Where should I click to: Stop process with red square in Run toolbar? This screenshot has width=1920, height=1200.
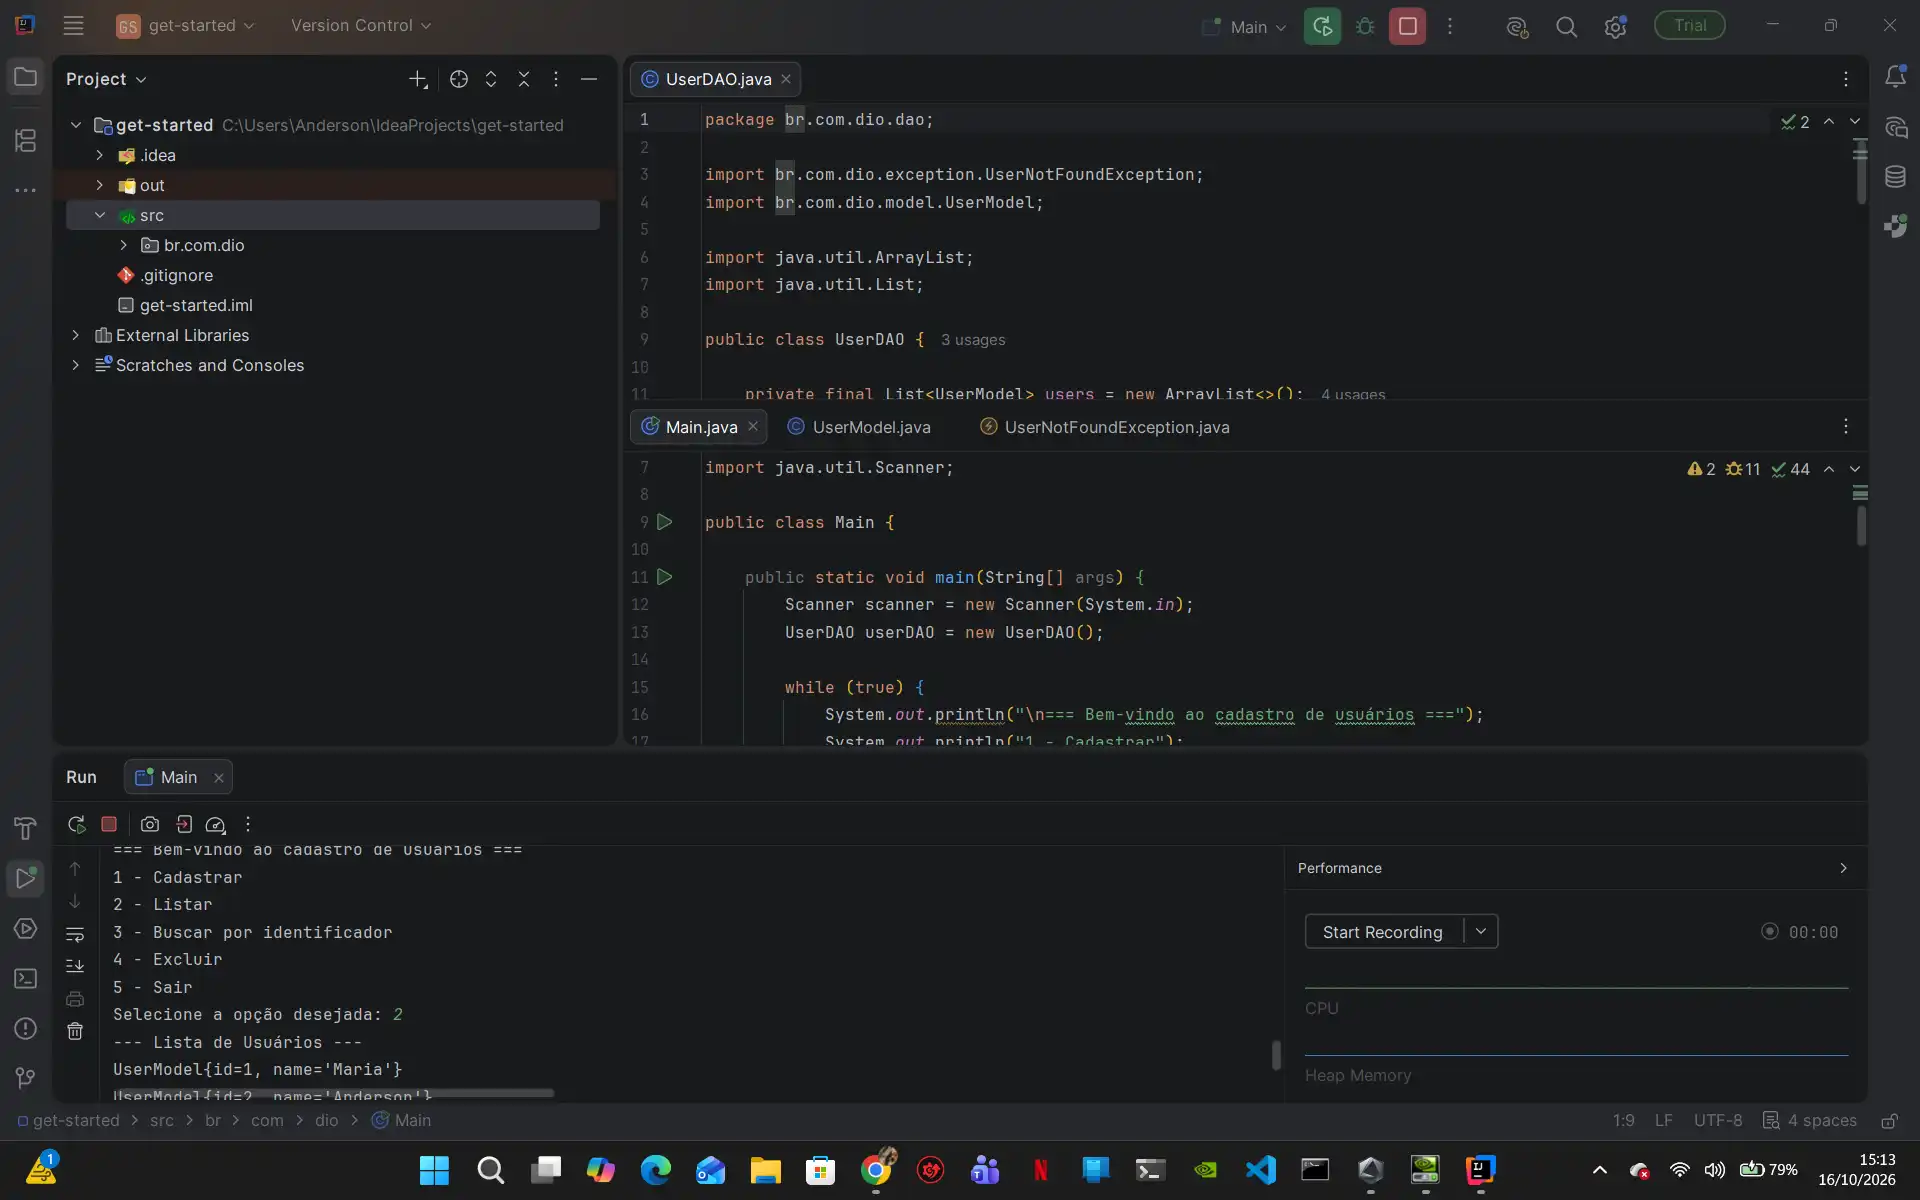109,825
